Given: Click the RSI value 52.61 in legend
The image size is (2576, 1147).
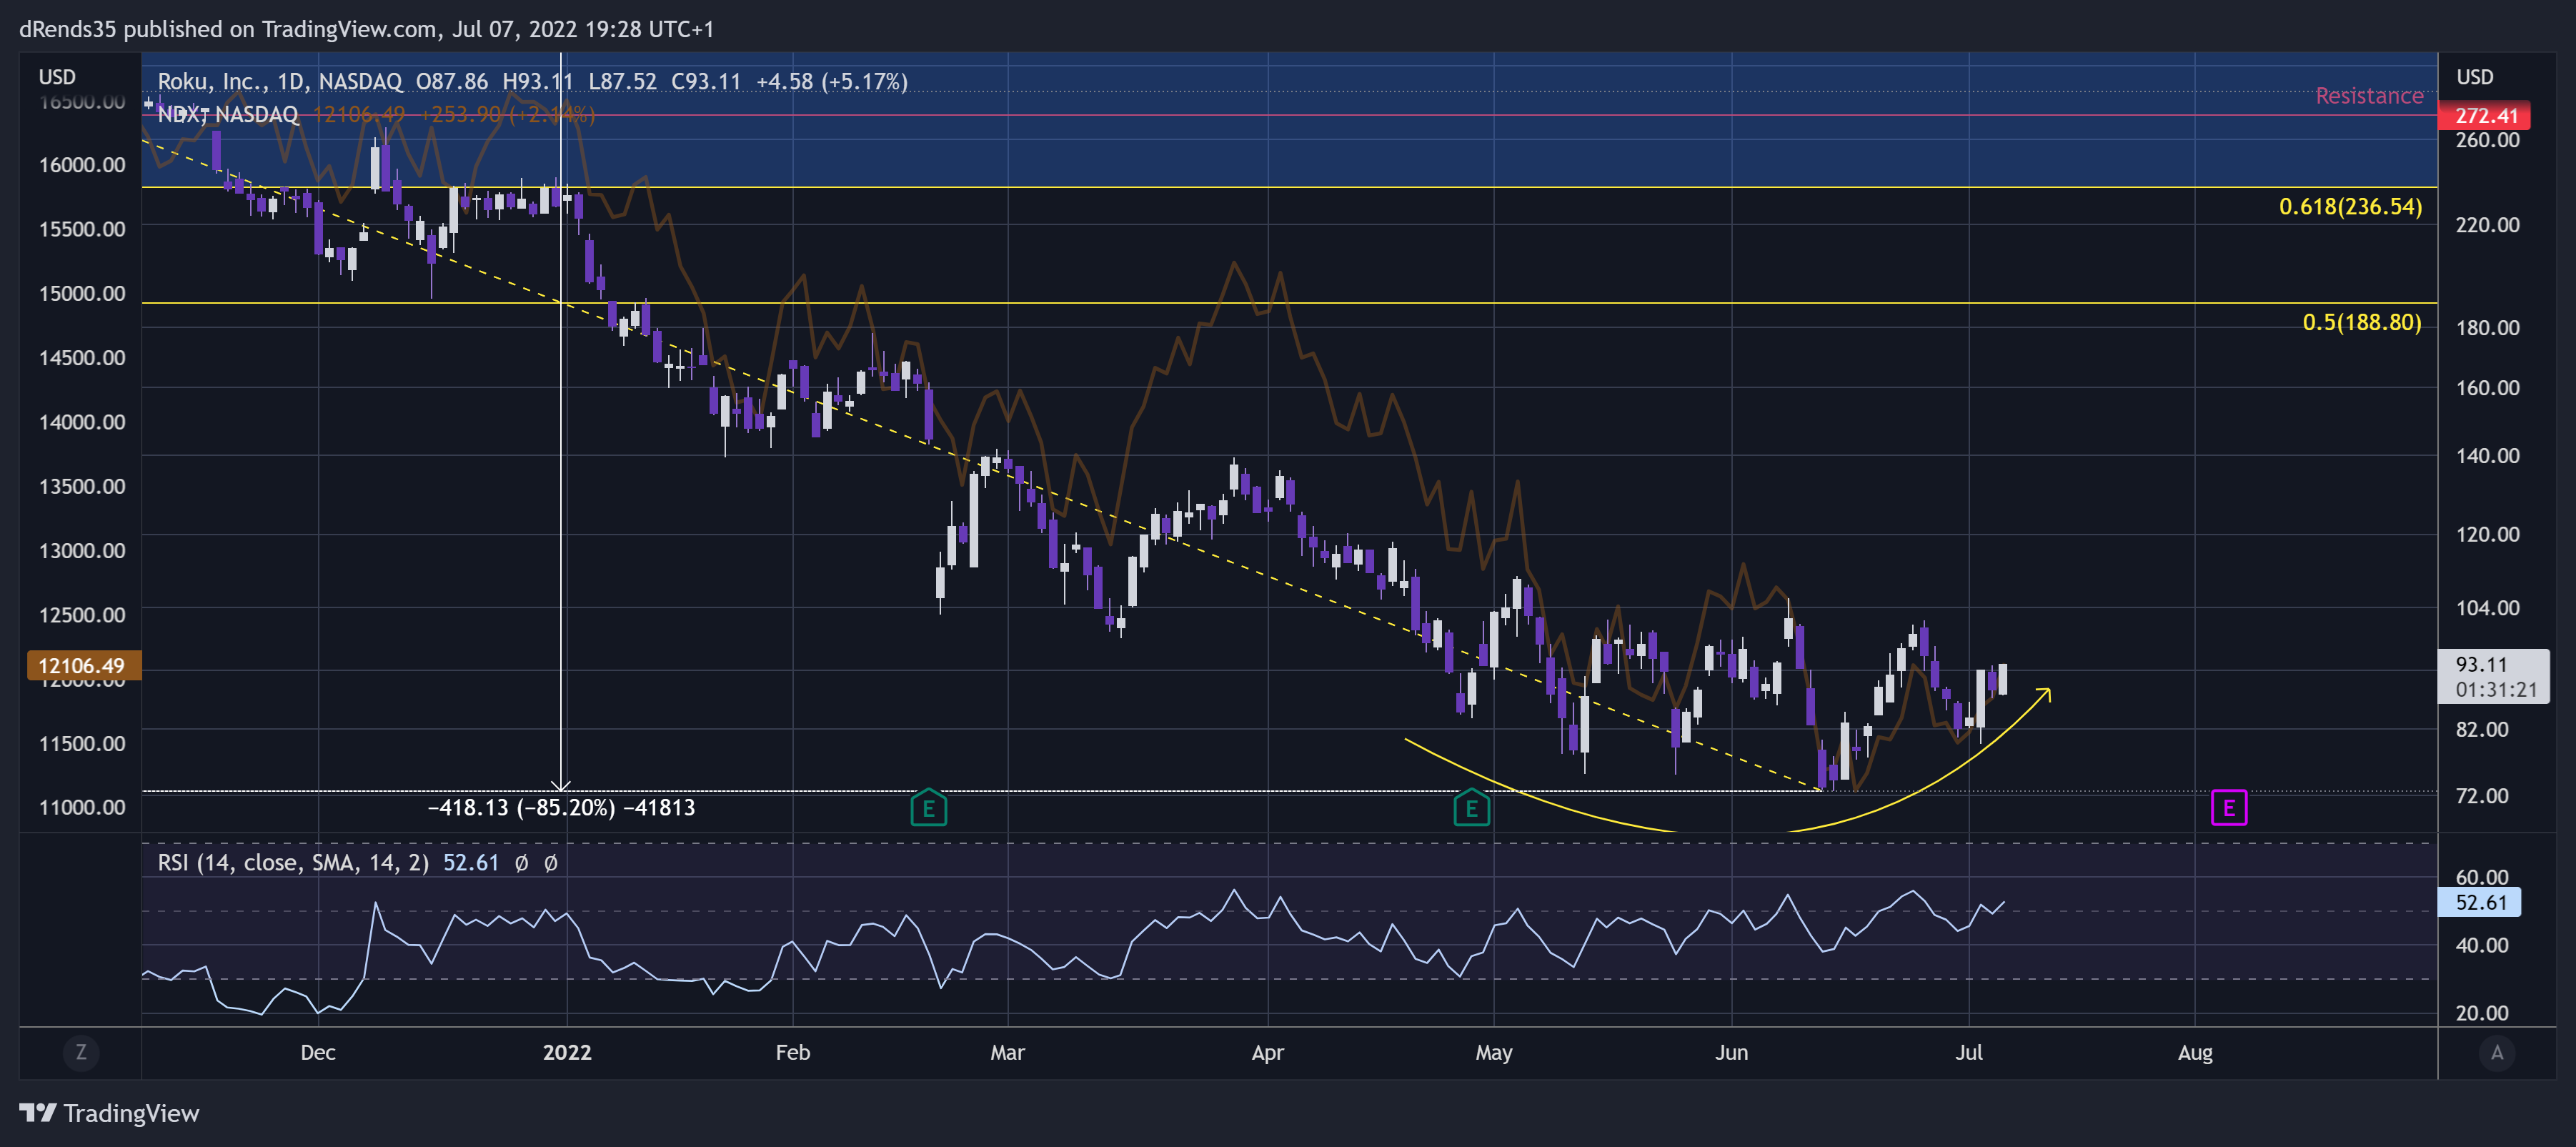Looking at the screenshot, I should [471, 863].
